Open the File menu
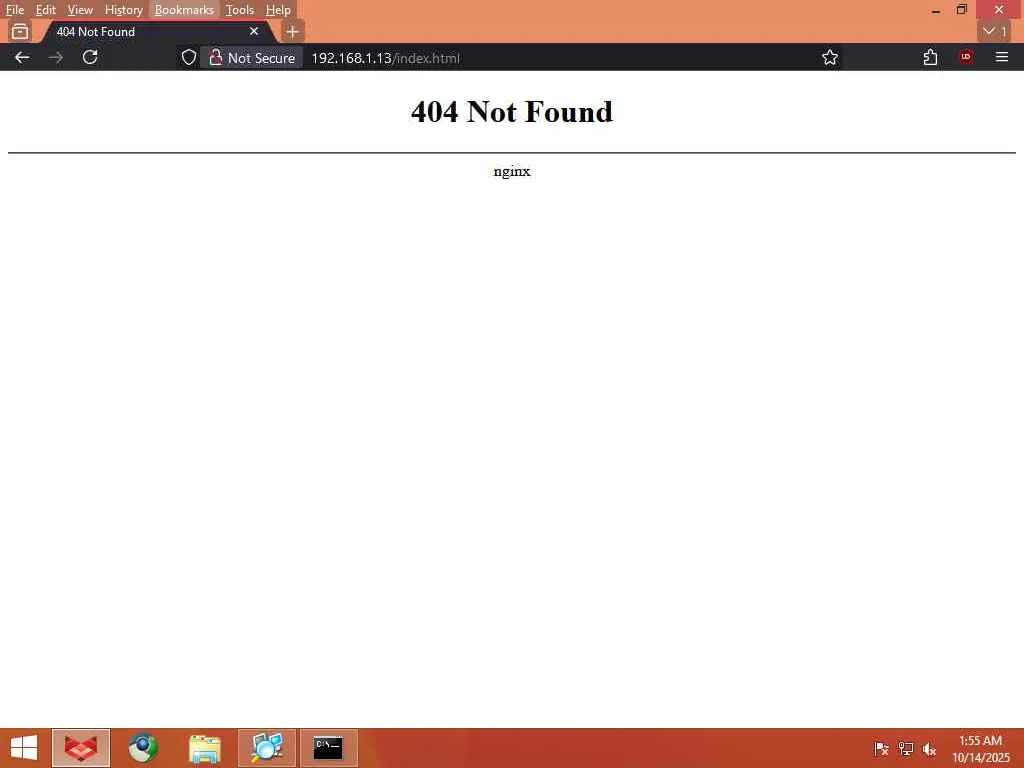The image size is (1024, 768). tap(14, 10)
